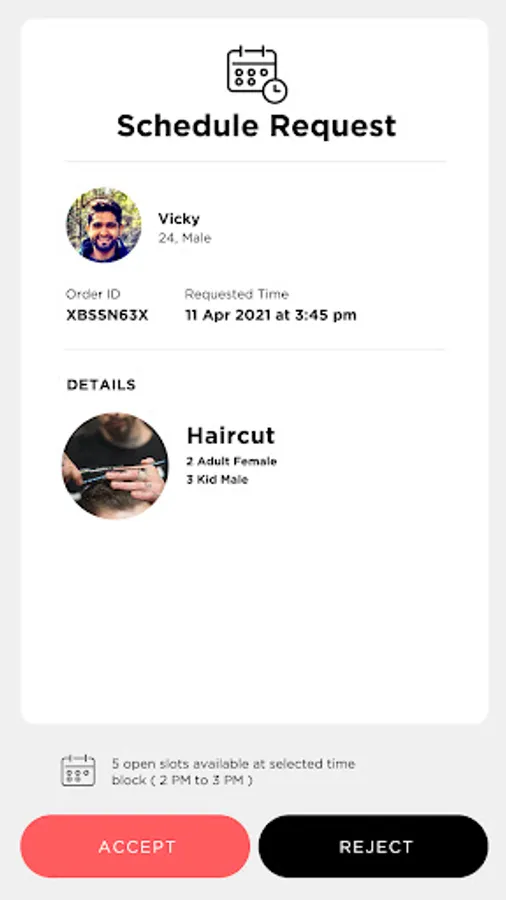This screenshot has width=506, height=900.
Task: Tap the Order ID label
Action: coord(93,294)
